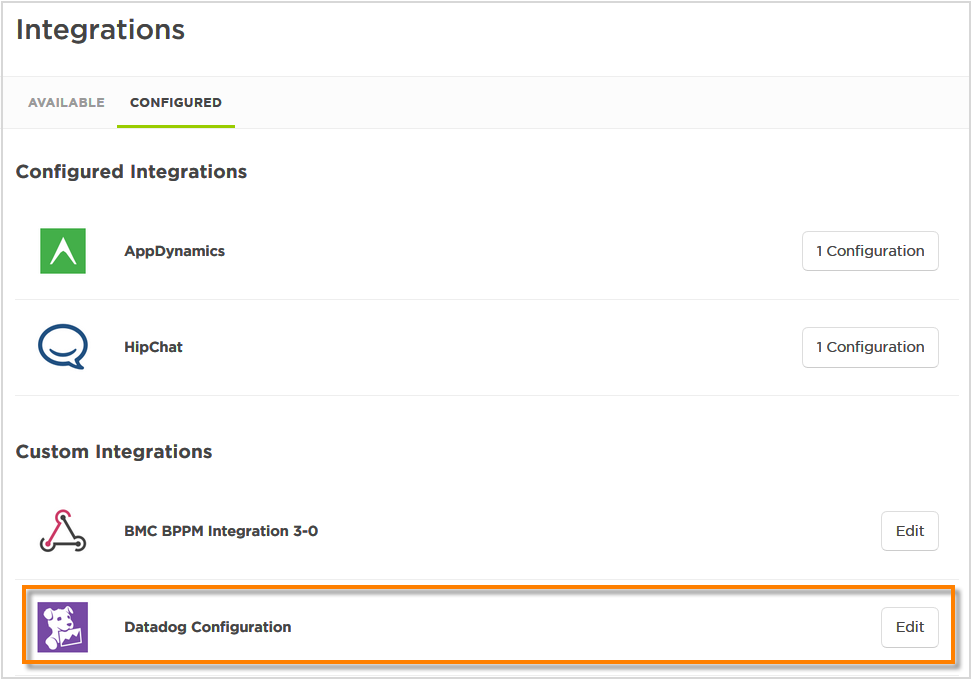The width and height of the screenshot is (971, 679).
Task: Select the HipChat integration name
Action: (153, 347)
